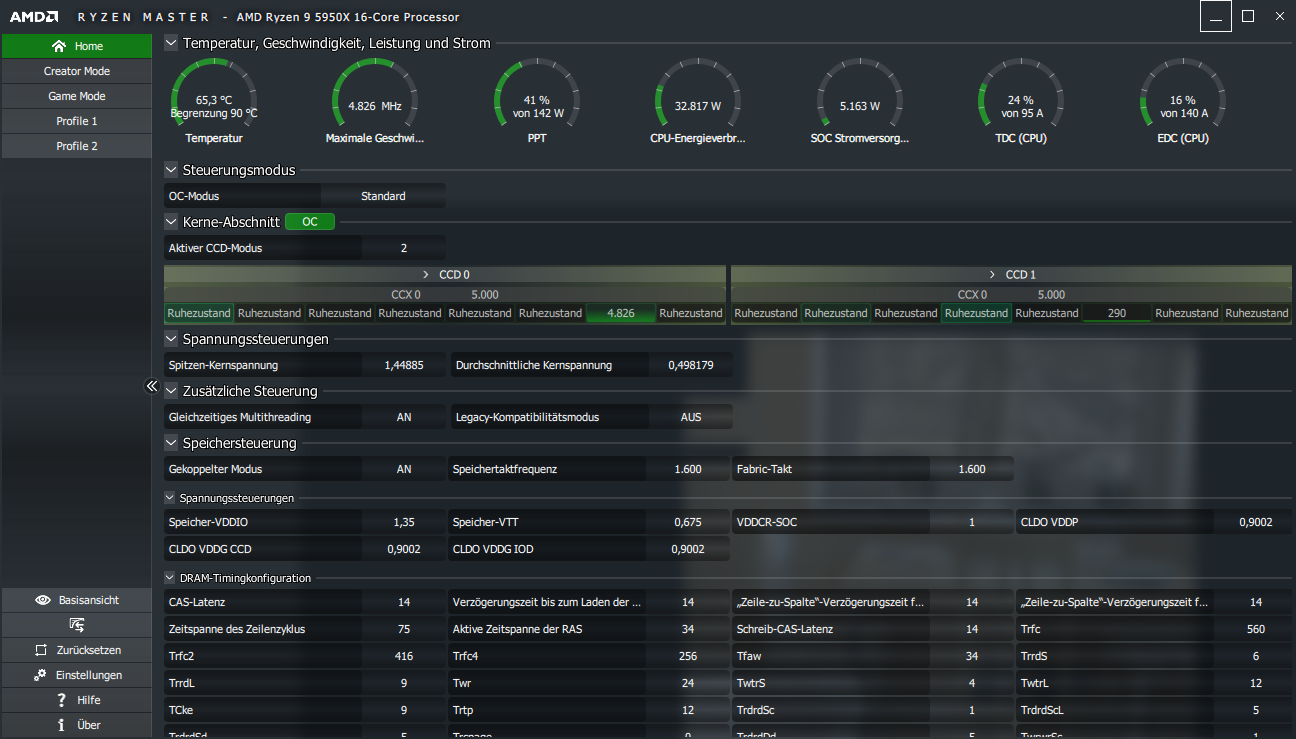Click Zeitspanne des Zeilenzyklus value 75

[404, 629]
